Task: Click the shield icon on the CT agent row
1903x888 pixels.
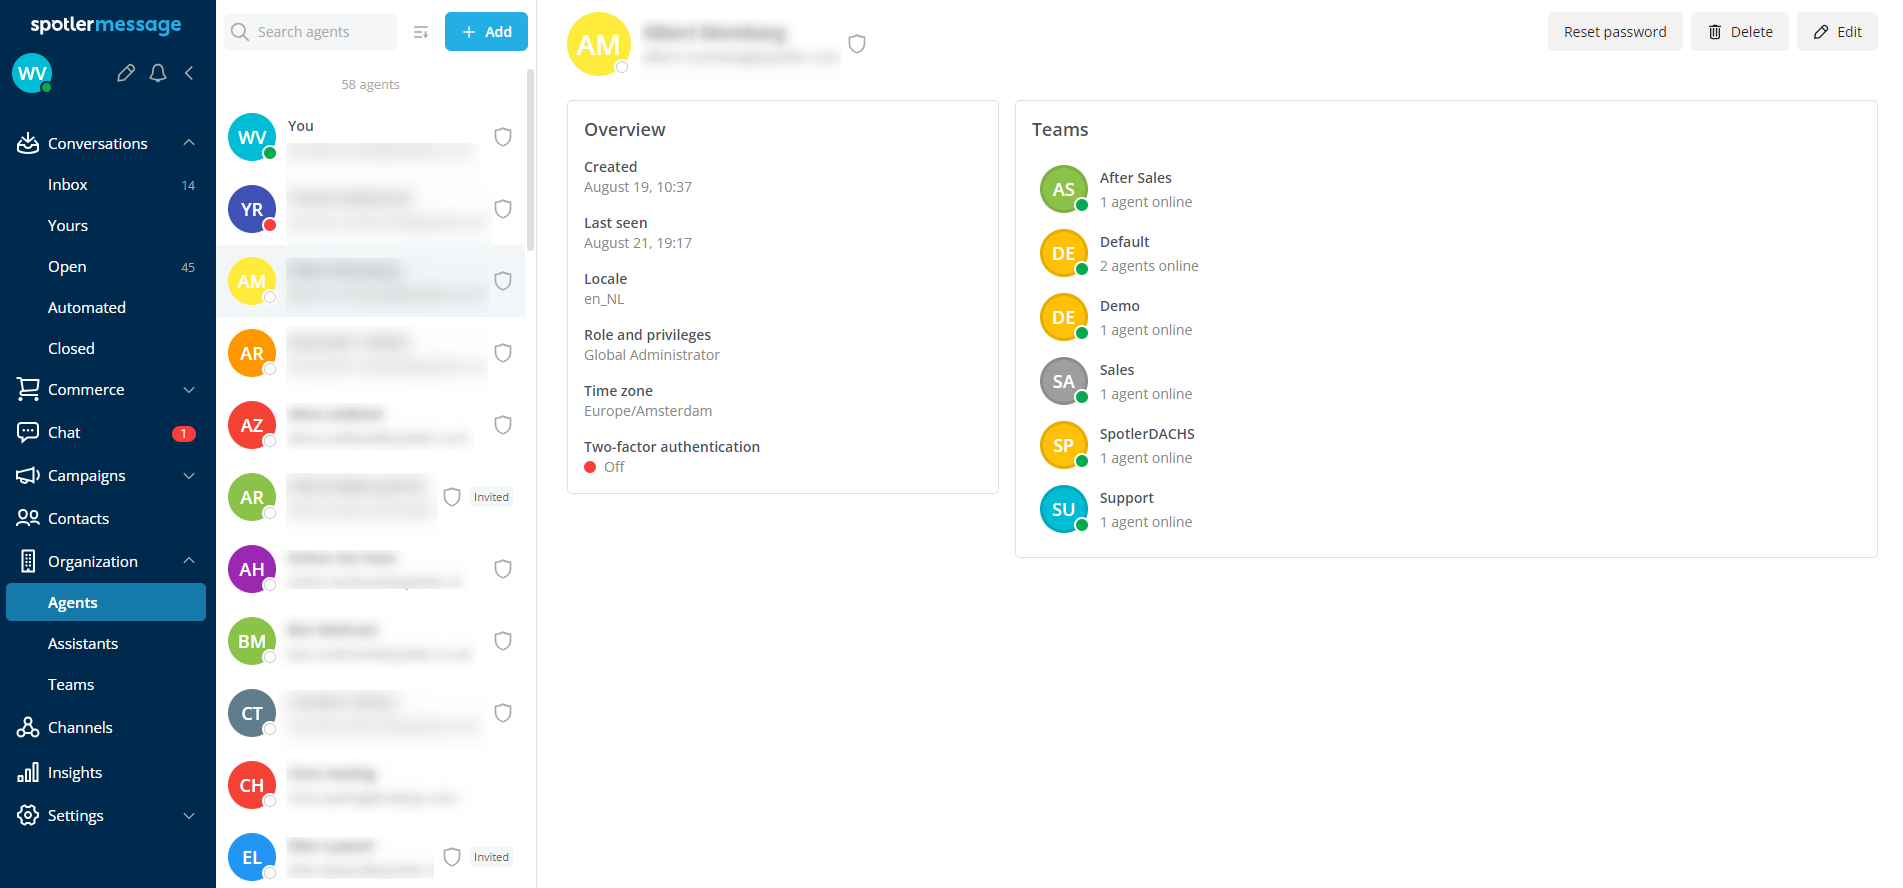Action: click(x=503, y=713)
